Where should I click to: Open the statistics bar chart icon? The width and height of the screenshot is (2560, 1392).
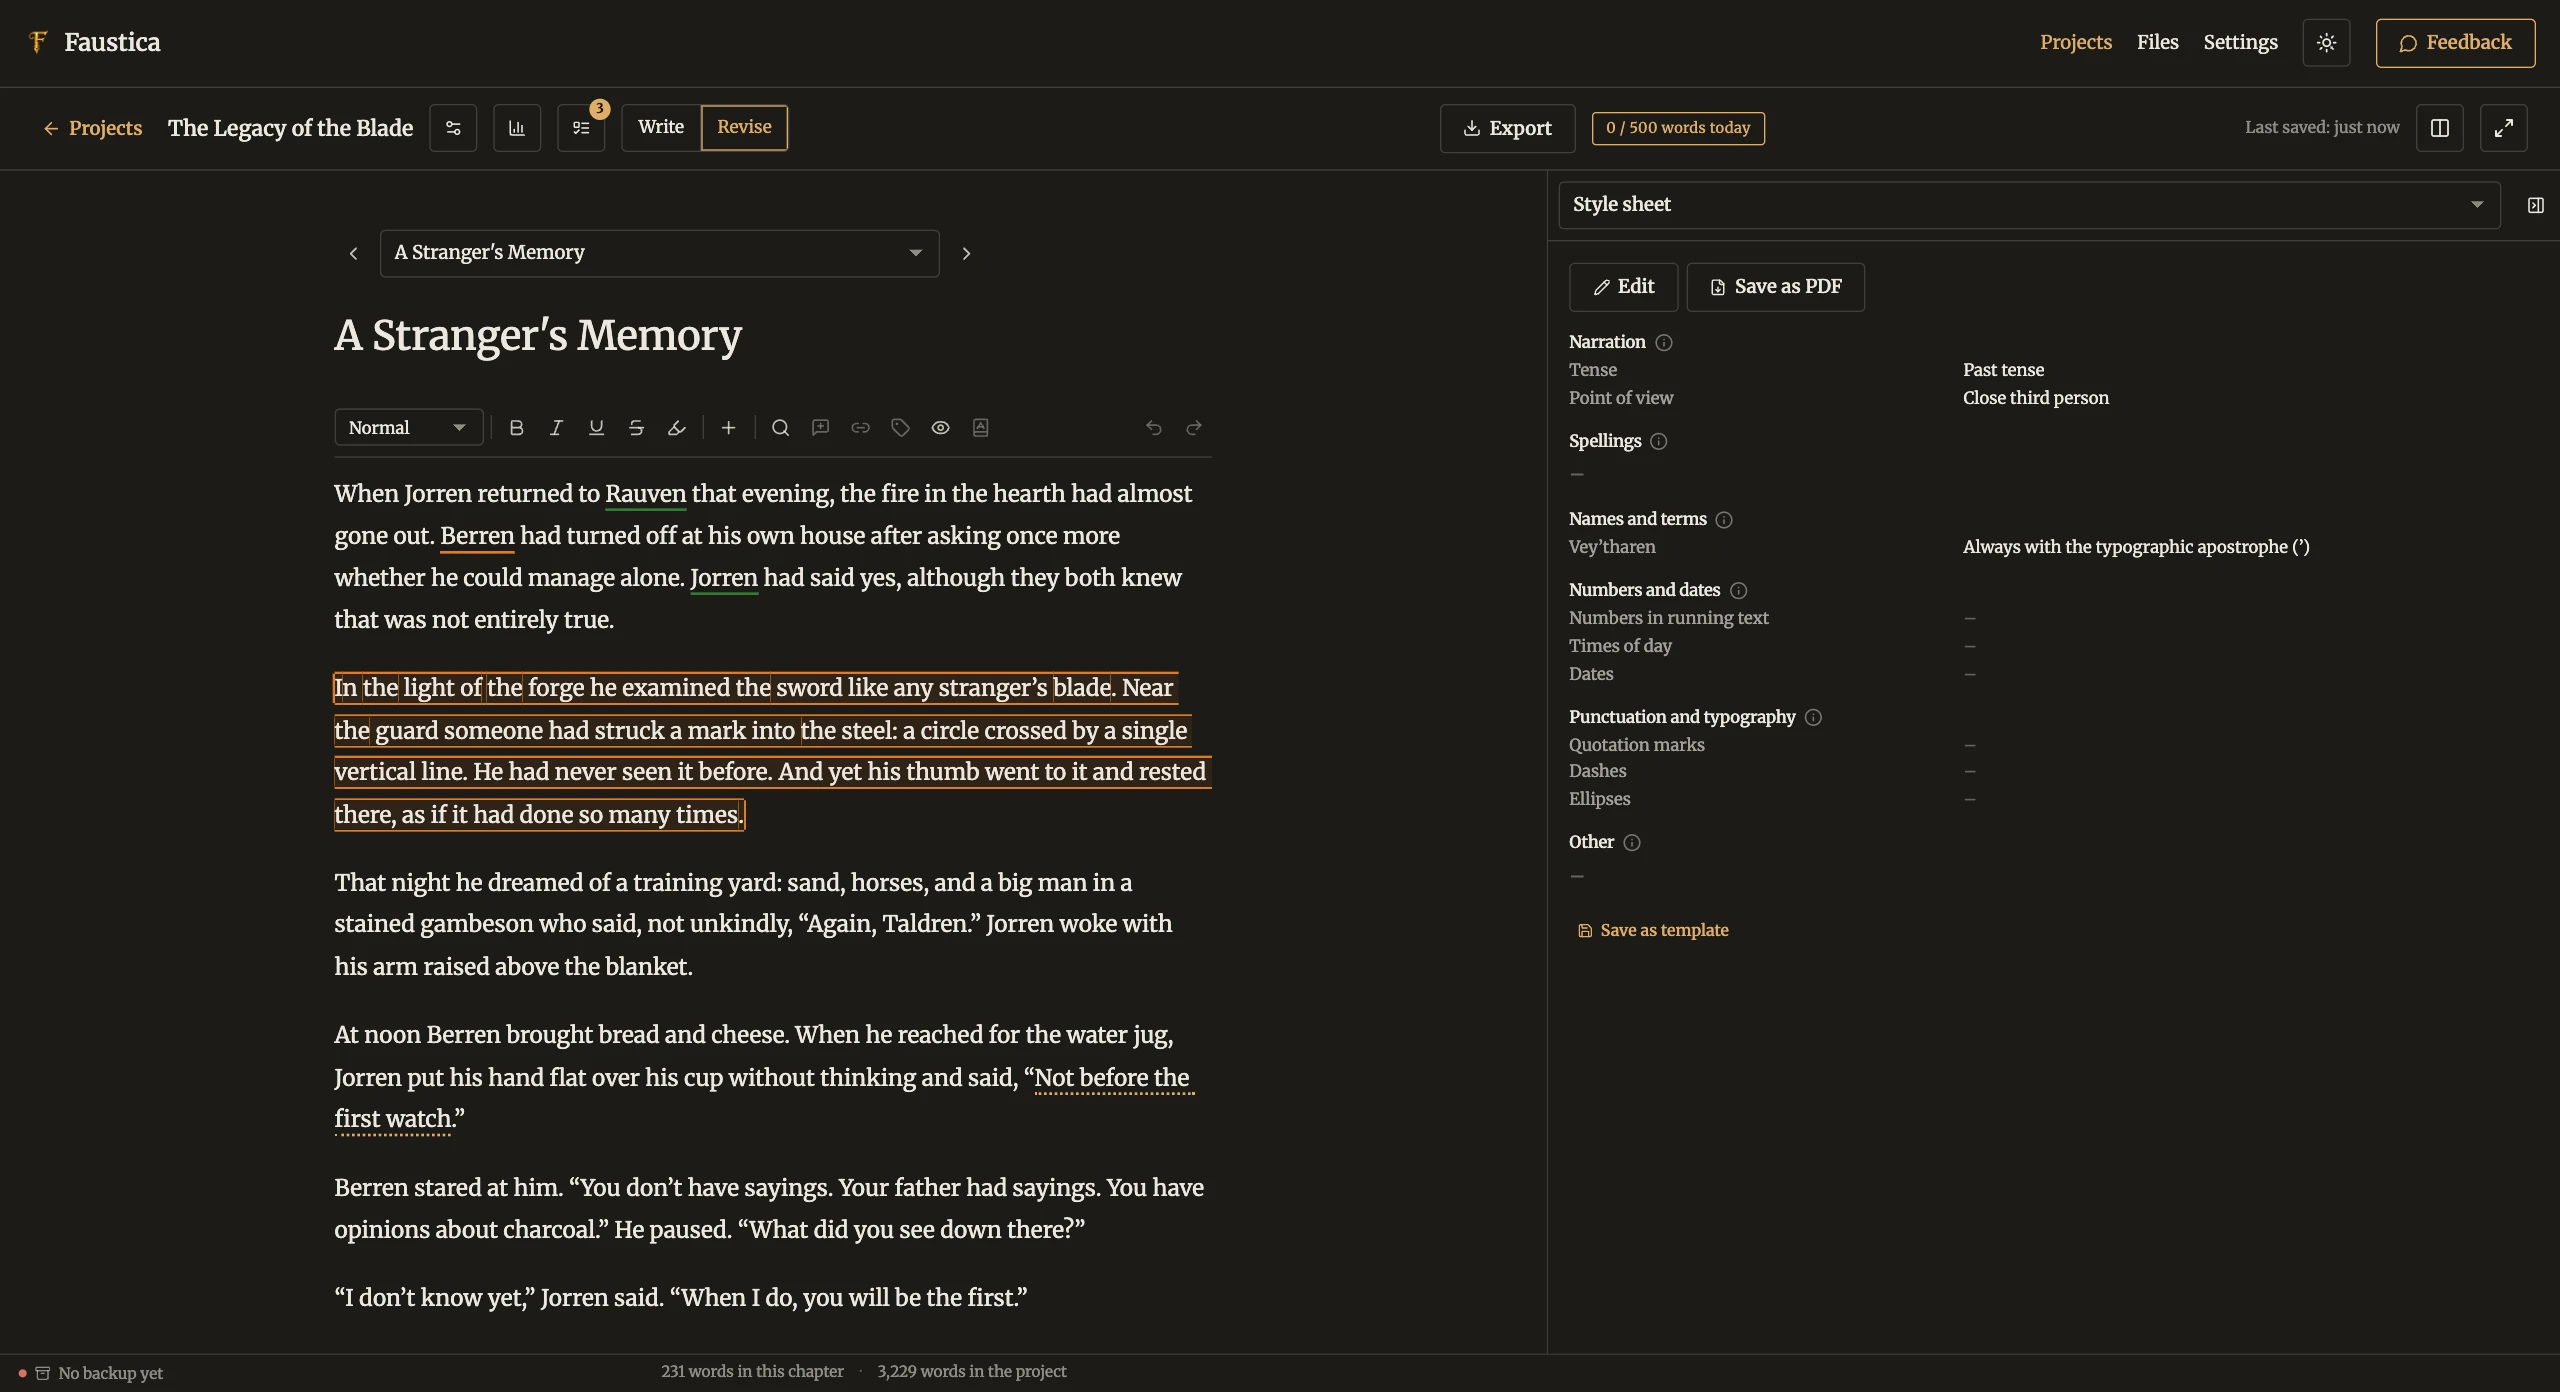pos(517,128)
